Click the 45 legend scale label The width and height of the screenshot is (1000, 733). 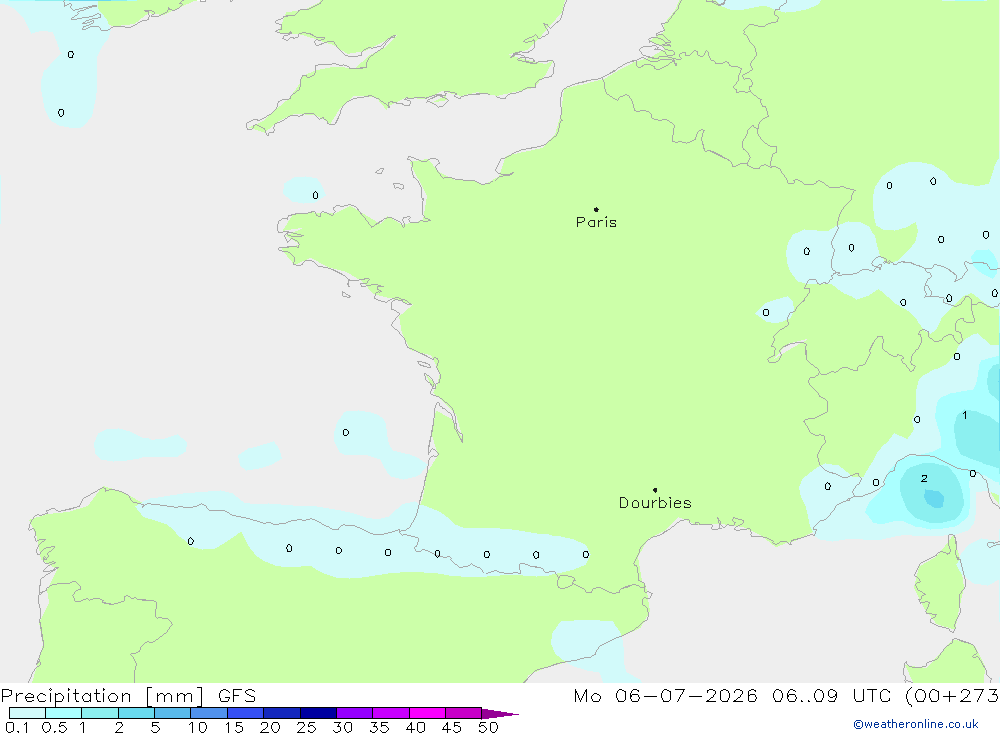(452, 727)
